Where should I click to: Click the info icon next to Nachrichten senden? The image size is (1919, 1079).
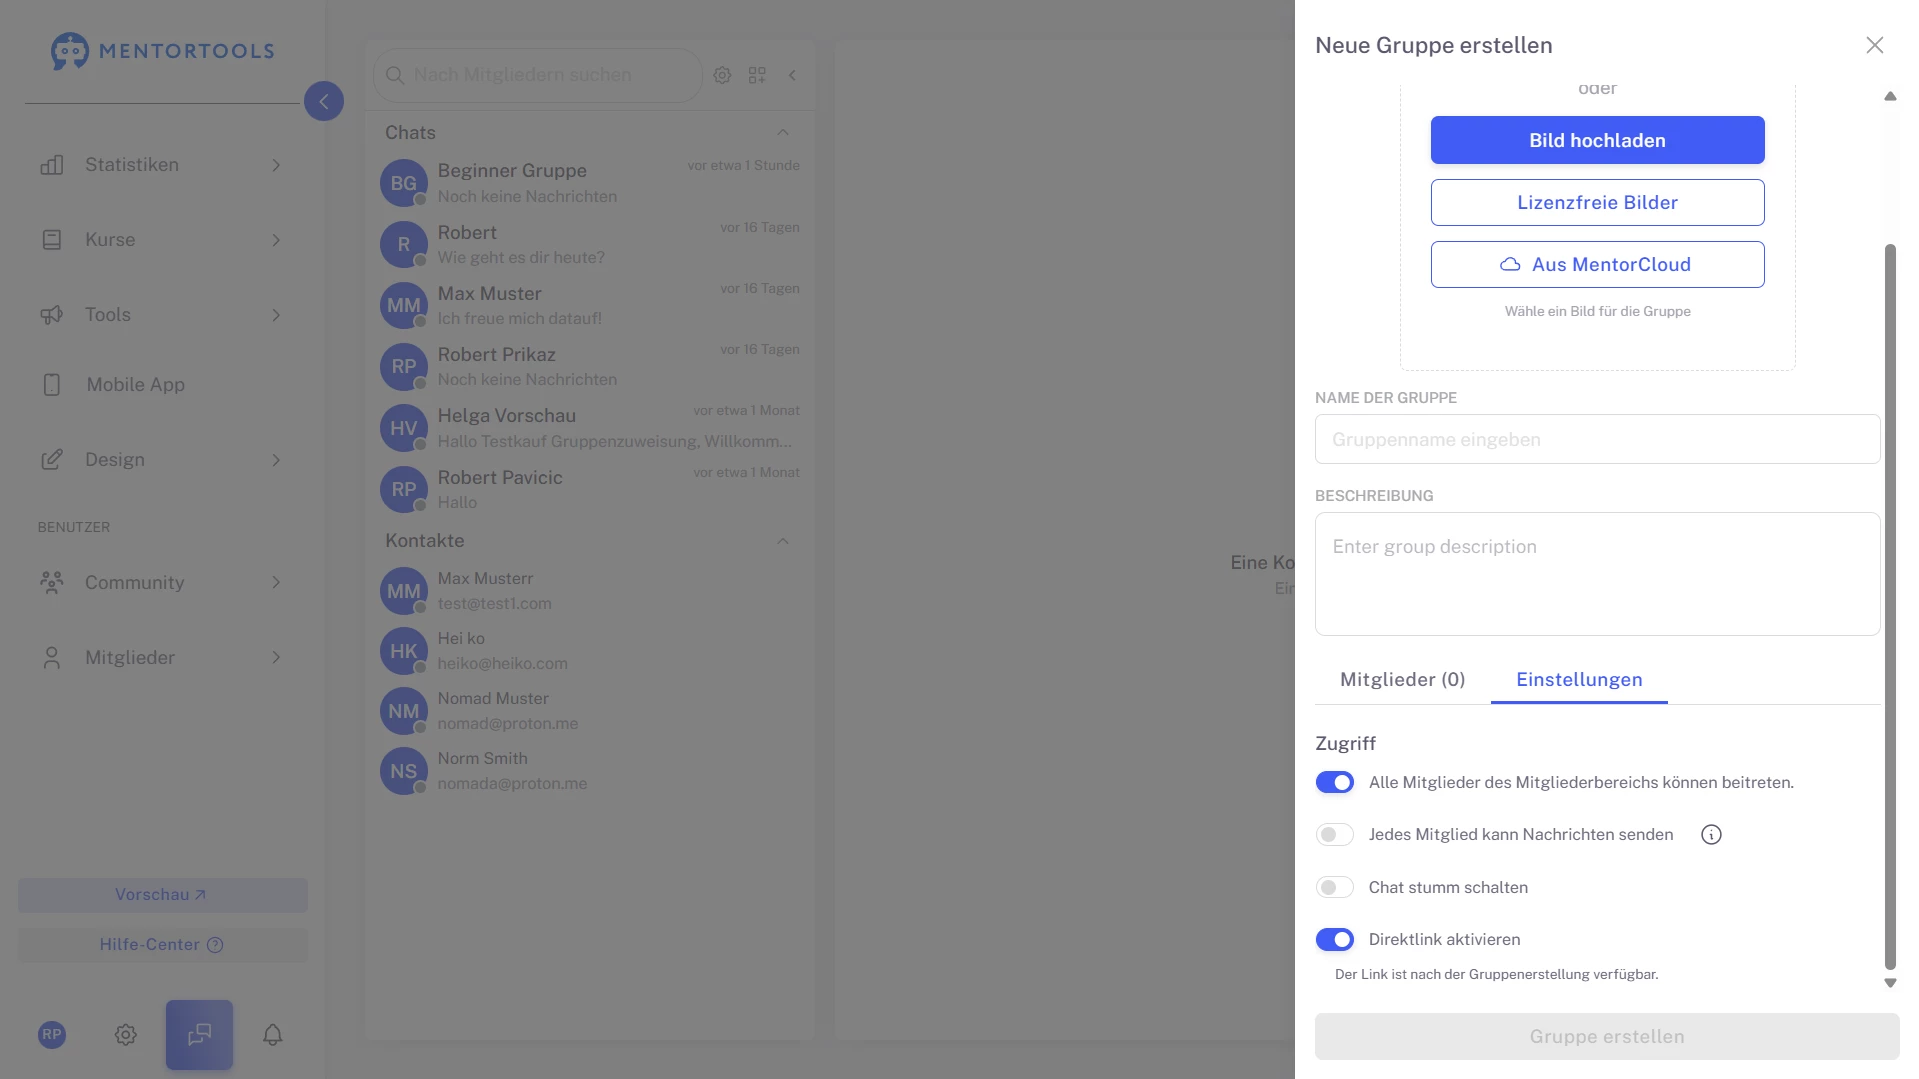click(x=1711, y=835)
